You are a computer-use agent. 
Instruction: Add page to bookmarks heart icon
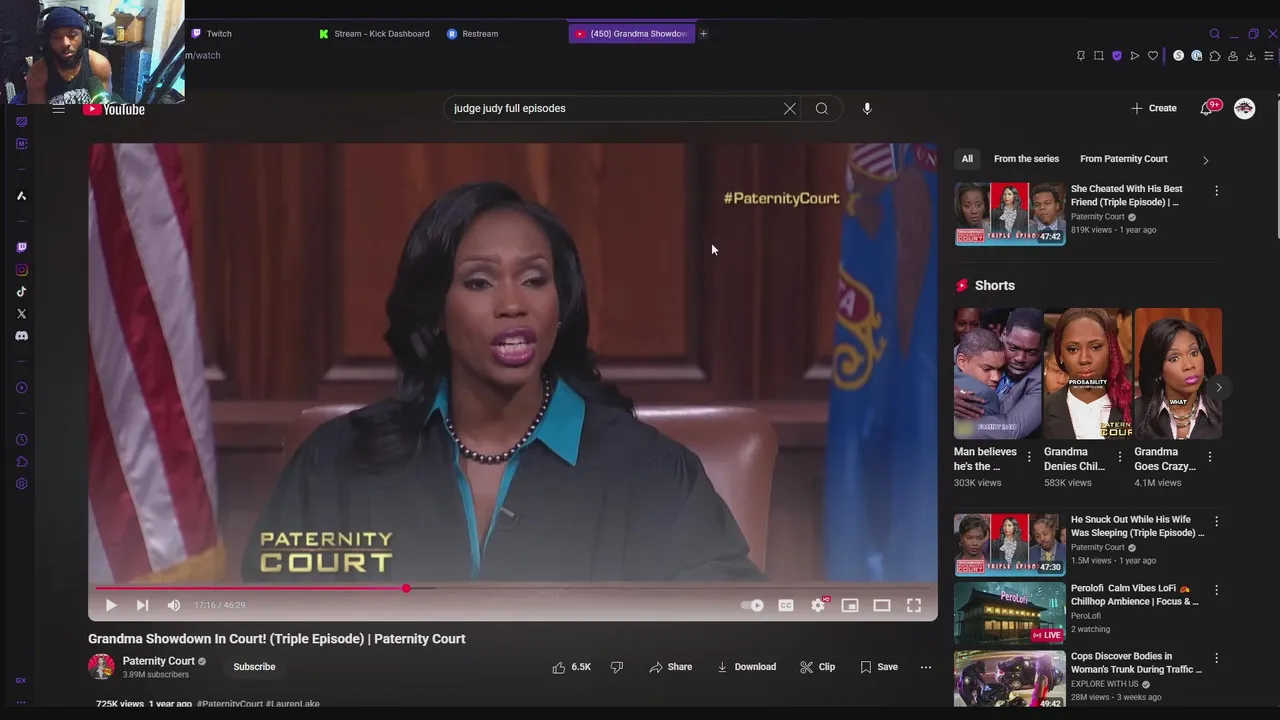[x=1153, y=56]
